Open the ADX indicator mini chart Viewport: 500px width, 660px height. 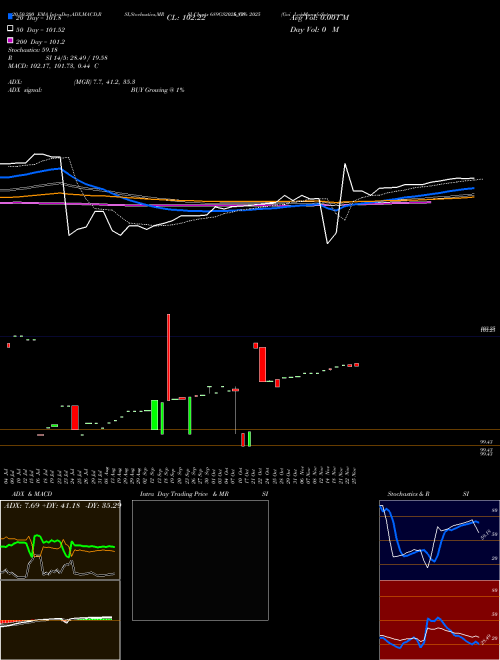pos(60,540)
